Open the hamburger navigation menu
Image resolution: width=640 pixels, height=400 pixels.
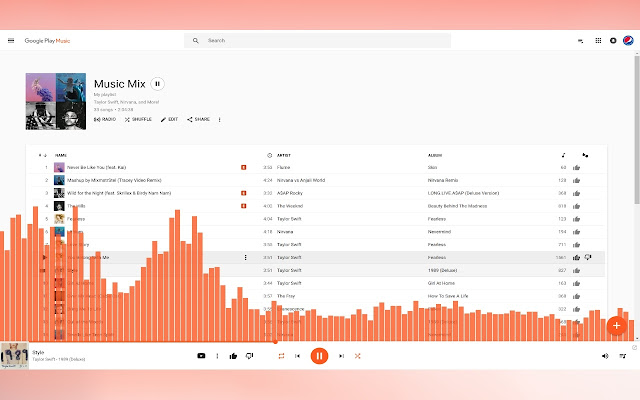tap(11, 40)
